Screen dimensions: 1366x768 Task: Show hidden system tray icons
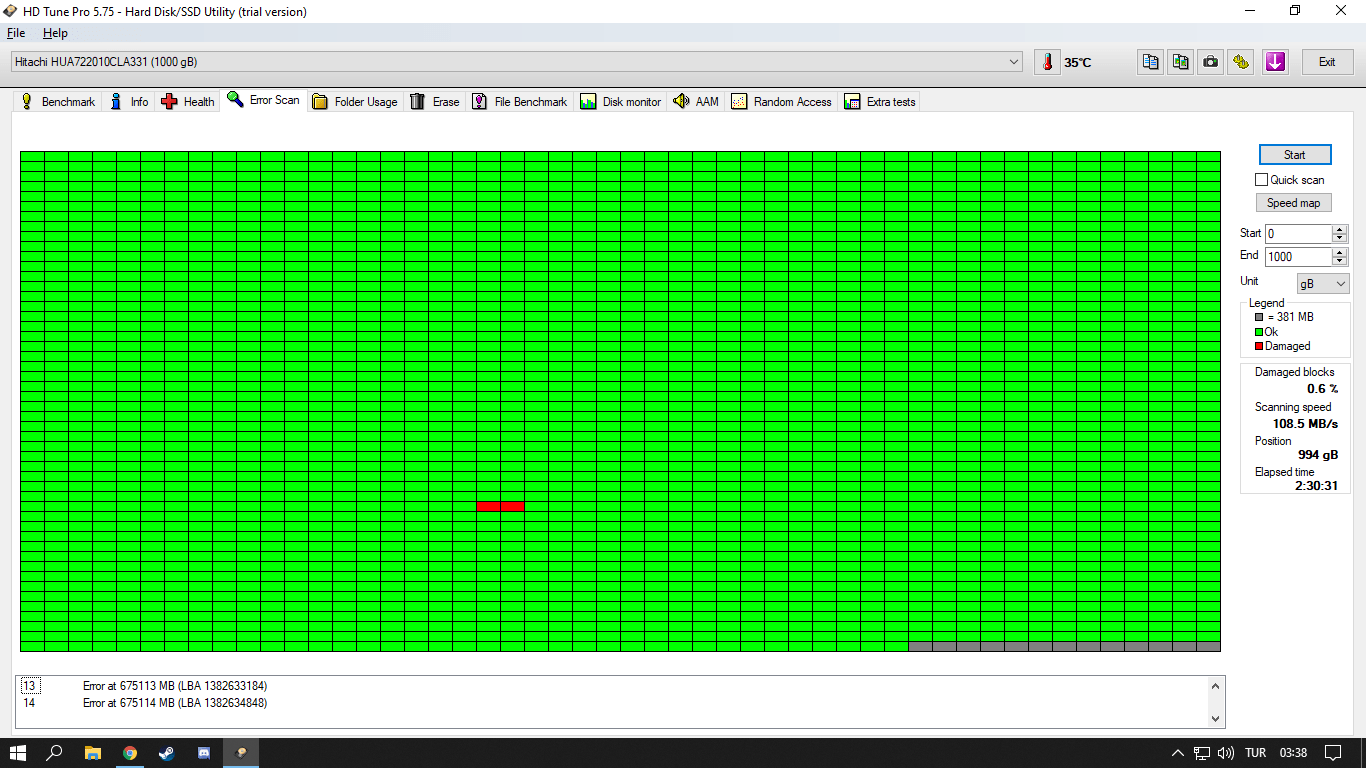[x=1178, y=753]
